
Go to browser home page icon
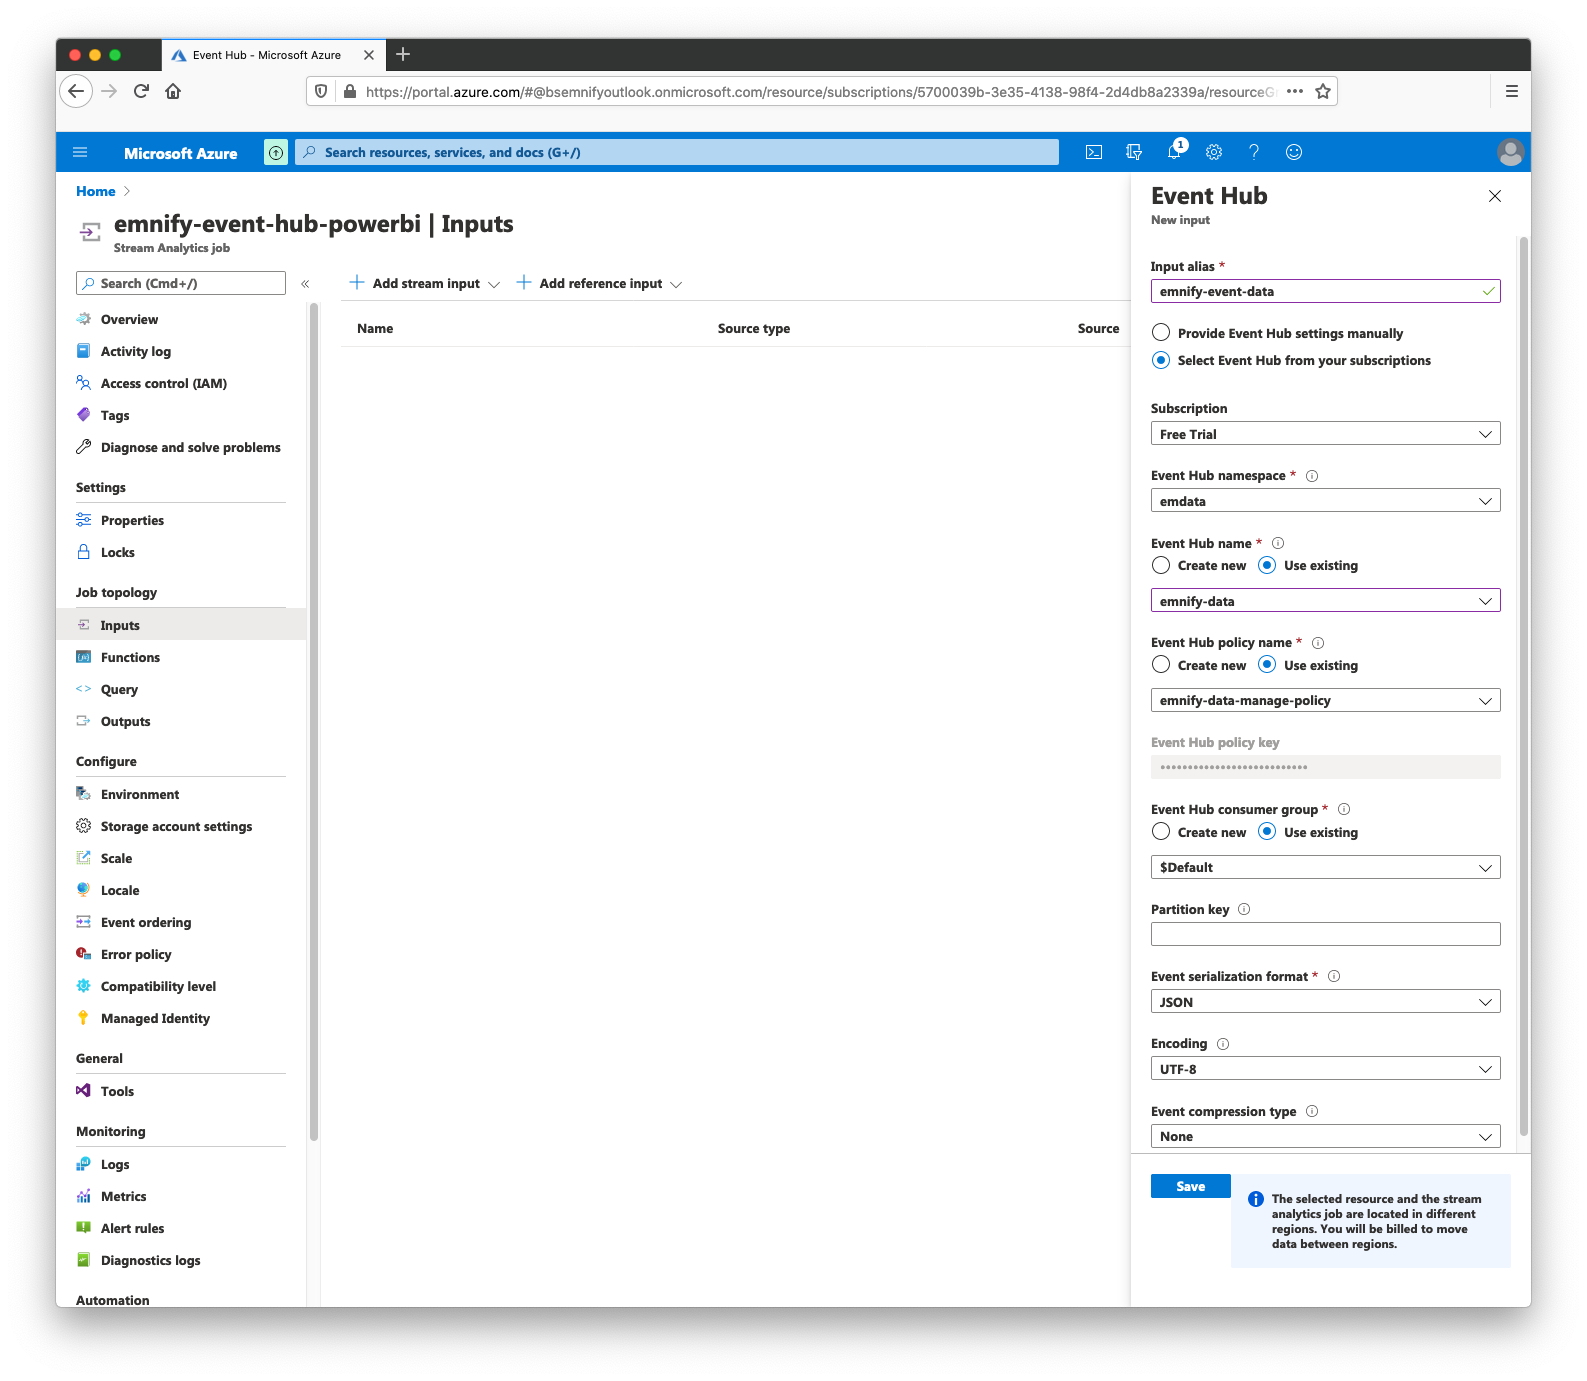[173, 91]
